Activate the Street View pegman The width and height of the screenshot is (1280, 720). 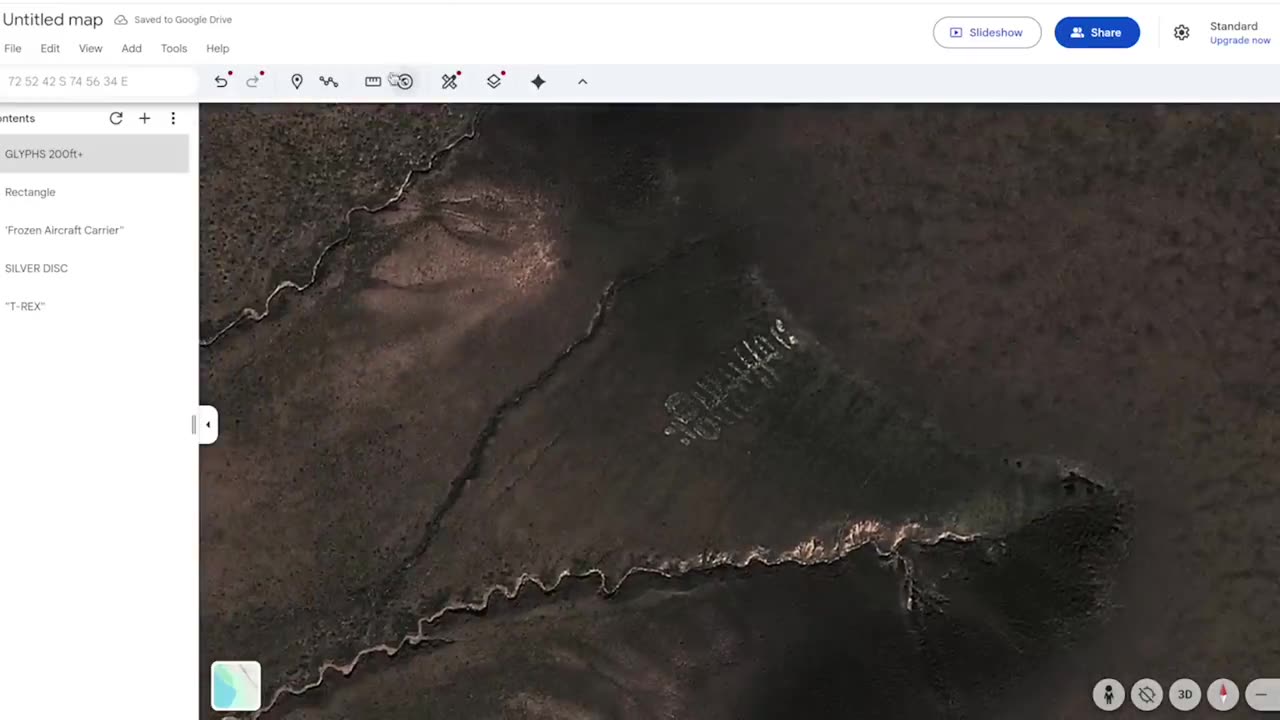[x=1108, y=694]
